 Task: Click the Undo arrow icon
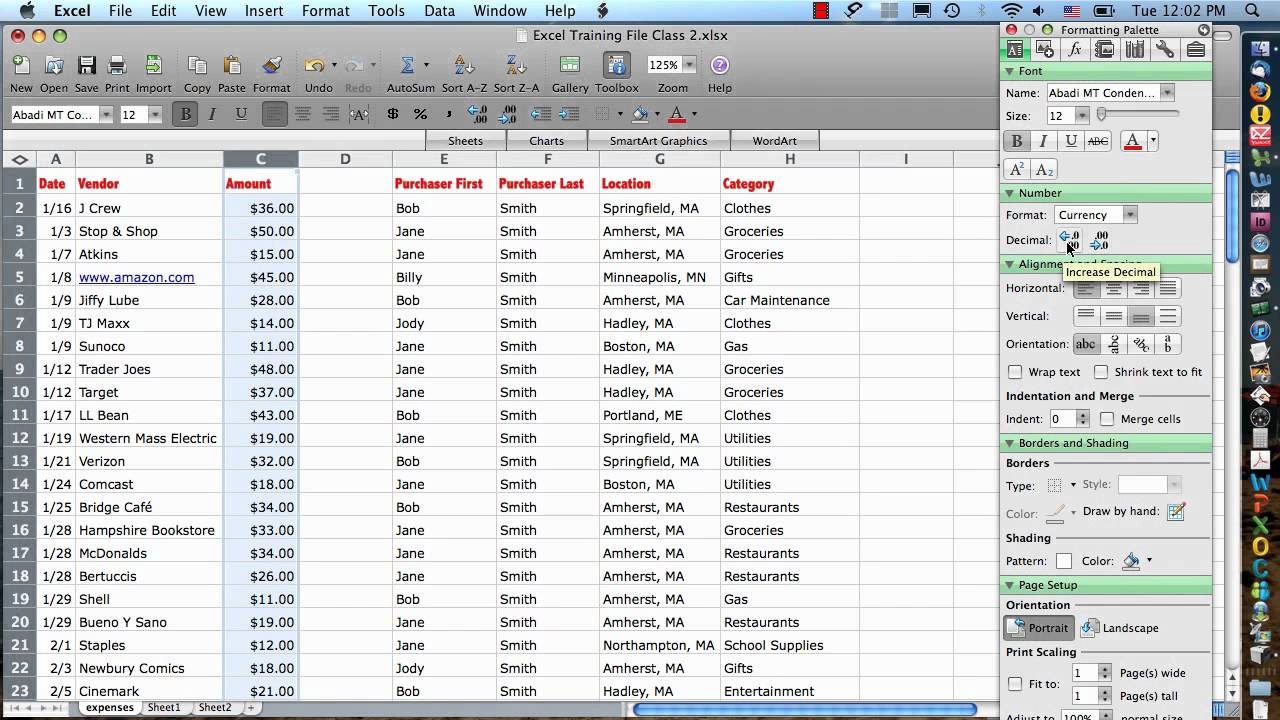(314, 66)
